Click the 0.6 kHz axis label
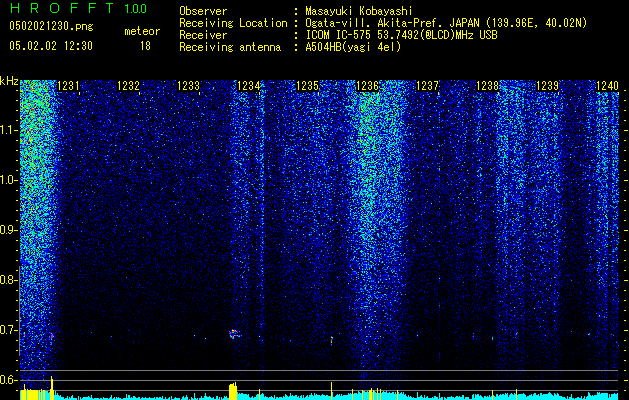The width and height of the screenshot is (629, 400). (9, 380)
